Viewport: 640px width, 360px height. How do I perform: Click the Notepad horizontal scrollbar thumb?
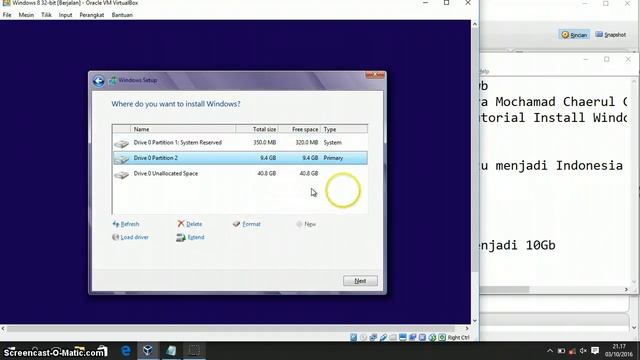pos(504,289)
